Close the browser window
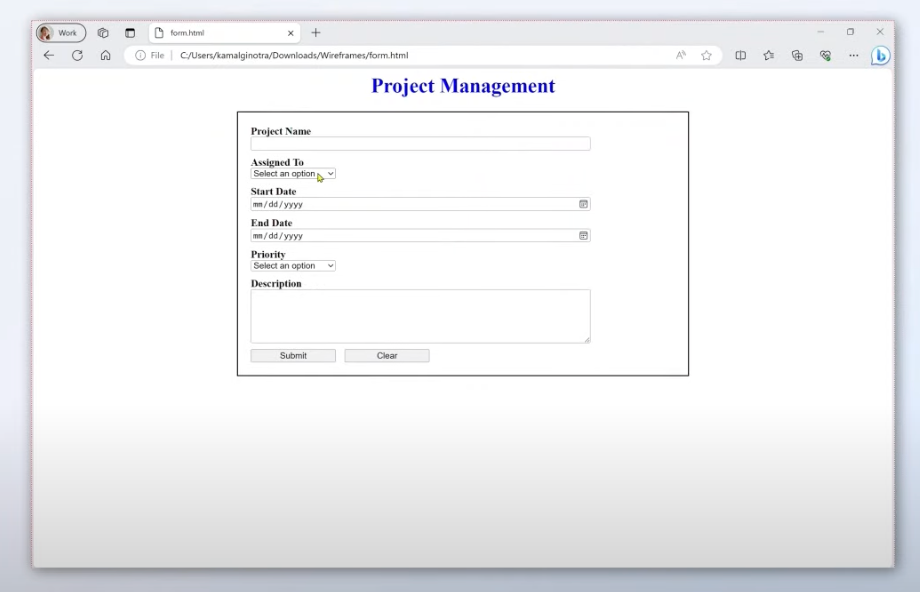 [880, 32]
